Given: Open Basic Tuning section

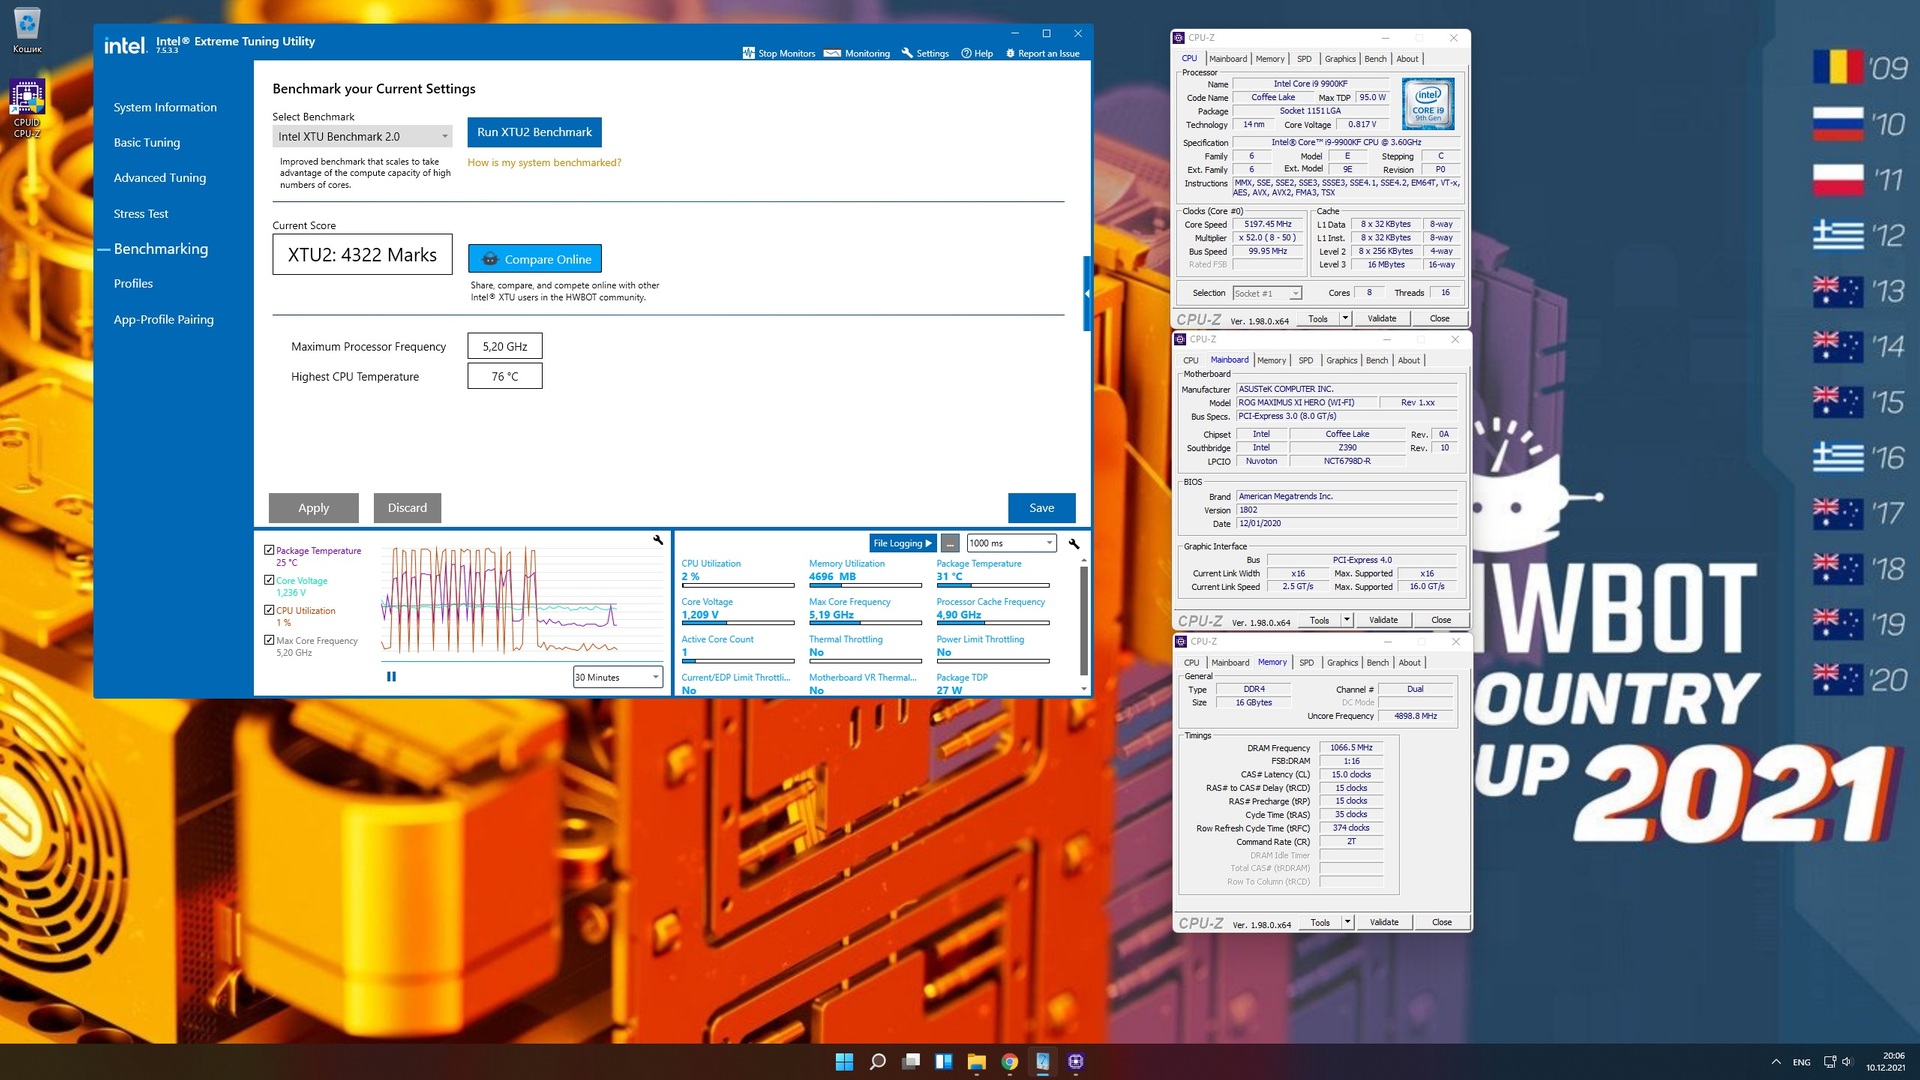Looking at the screenshot, I should 147,143.
